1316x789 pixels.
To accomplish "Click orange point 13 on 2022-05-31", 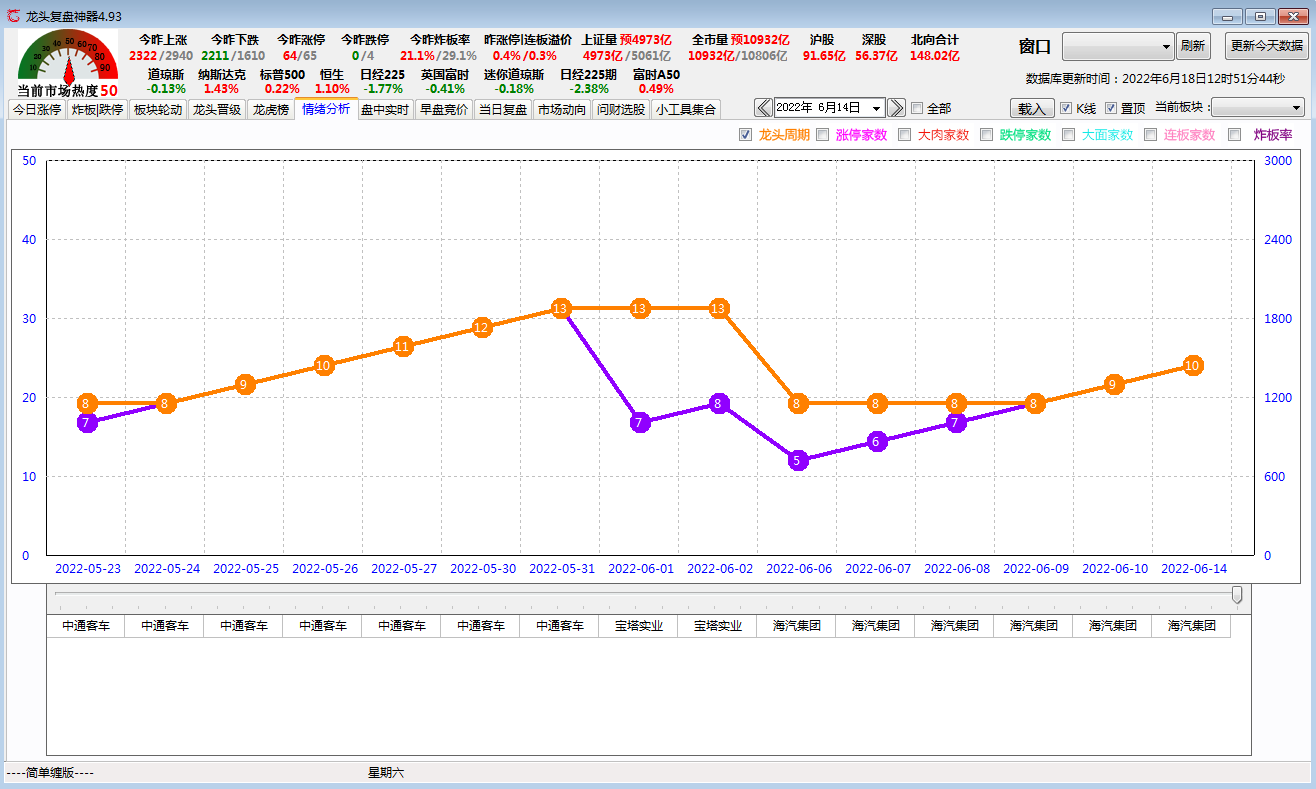I will point(561,308).
